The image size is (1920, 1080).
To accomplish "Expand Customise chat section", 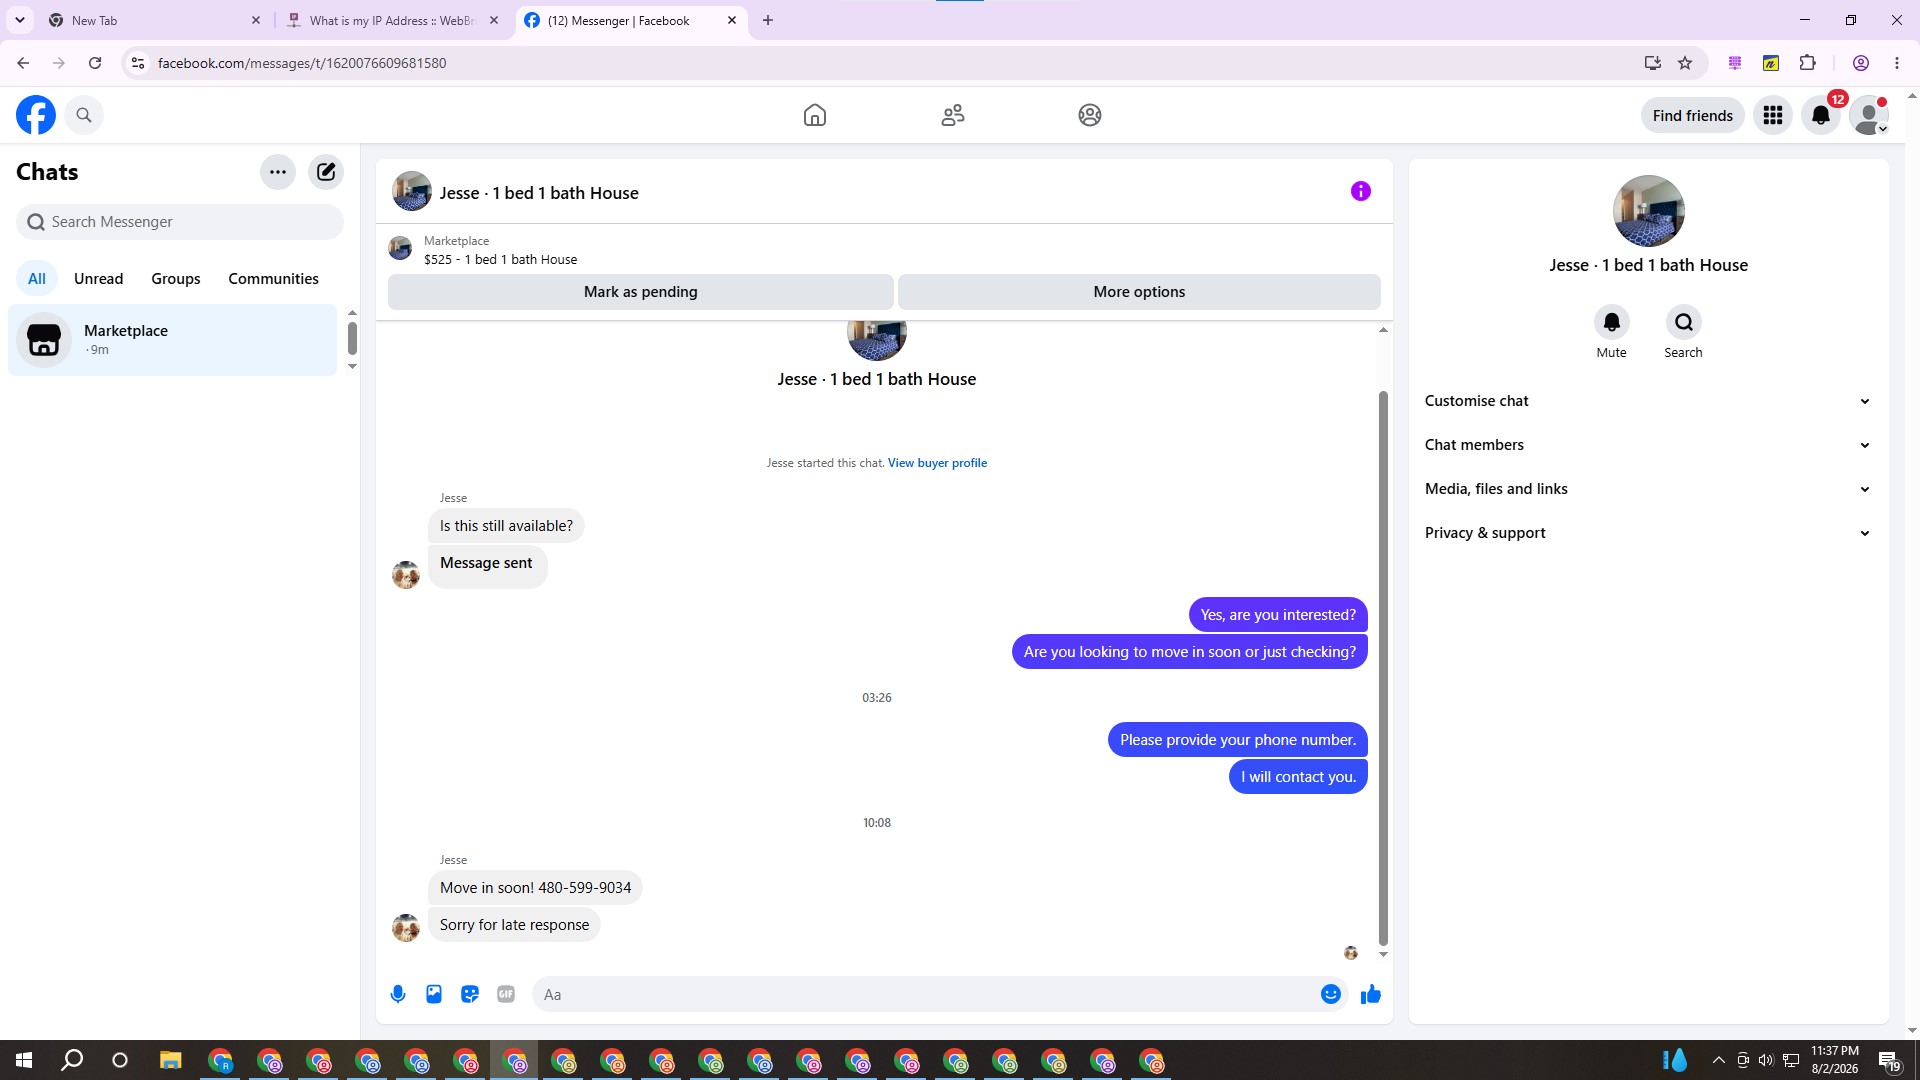I will (1648, 401).
